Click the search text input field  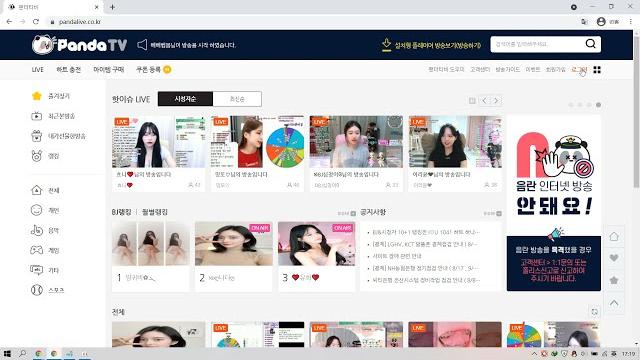(538, 44)
